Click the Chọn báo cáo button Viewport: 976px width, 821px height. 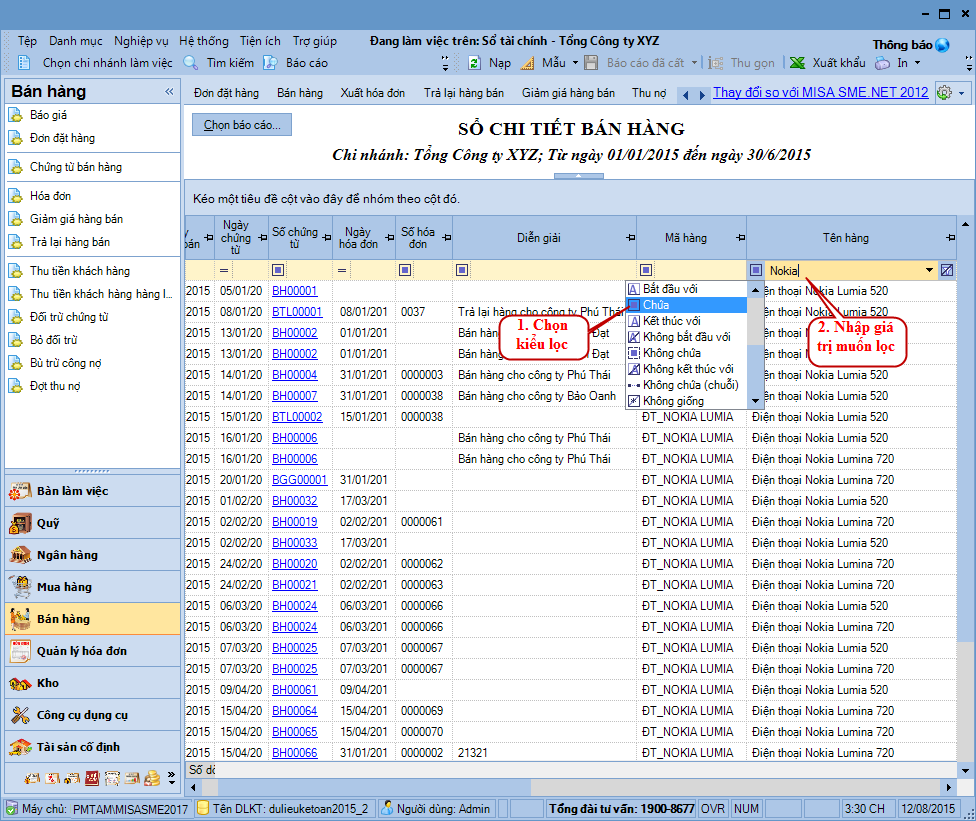click(x=242, y=125)
